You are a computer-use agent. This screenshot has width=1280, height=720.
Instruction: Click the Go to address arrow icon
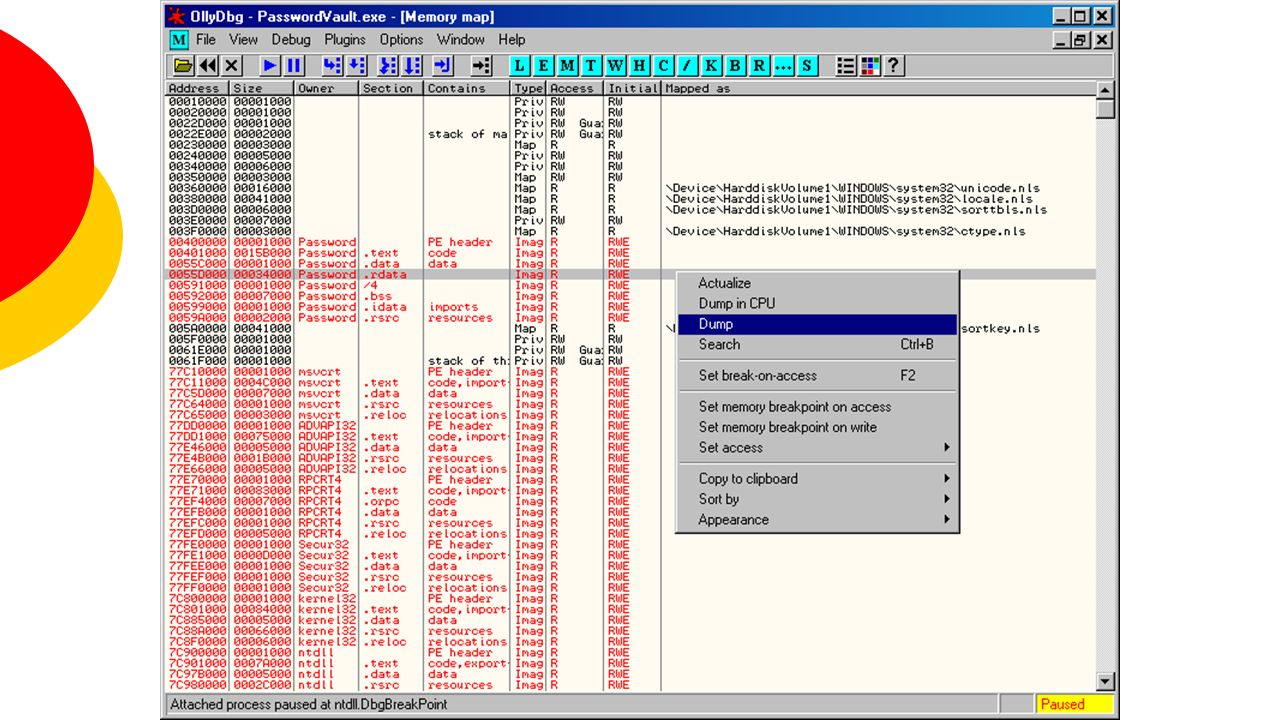[x=481, y=66]
